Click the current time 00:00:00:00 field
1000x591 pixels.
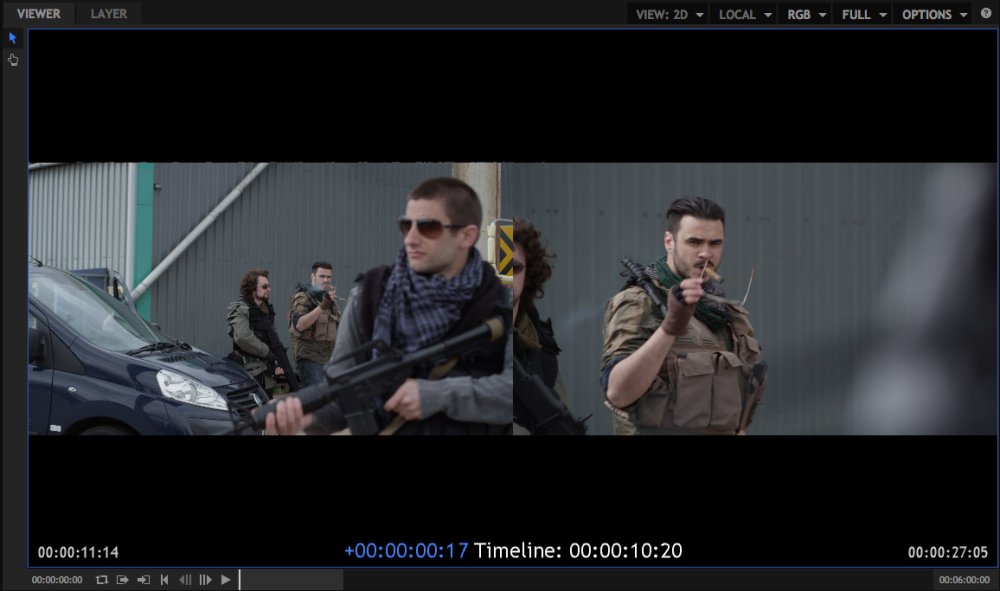tap(57, 580)
